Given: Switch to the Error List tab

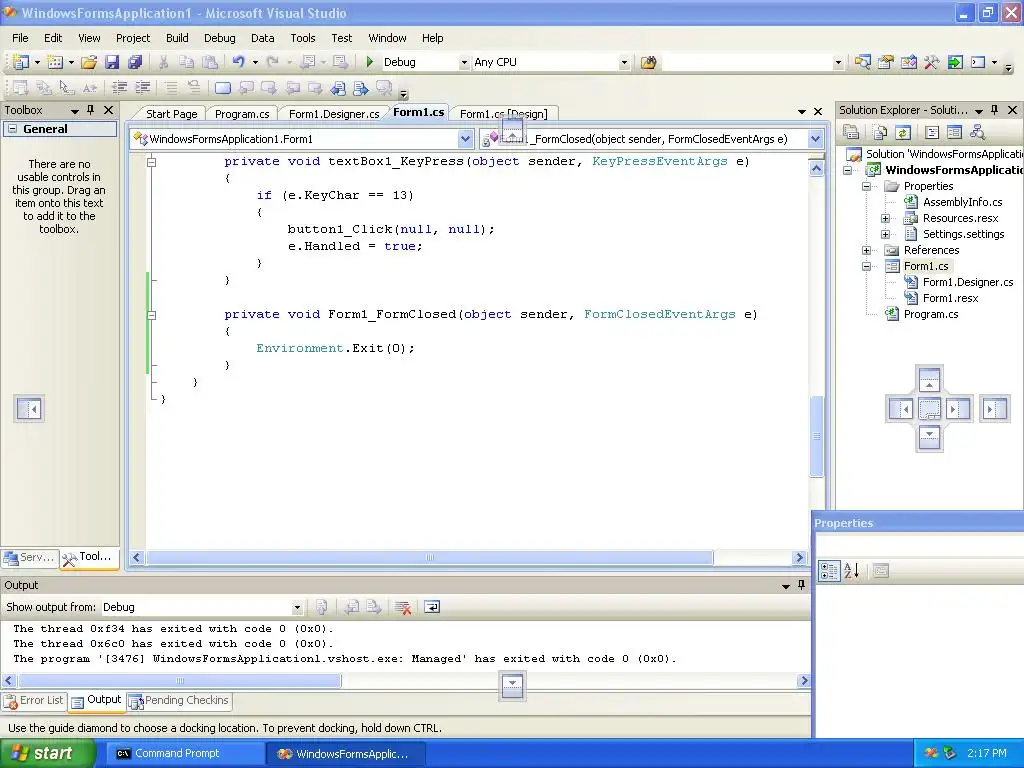Looking at the screenshot, I should 34,701.
